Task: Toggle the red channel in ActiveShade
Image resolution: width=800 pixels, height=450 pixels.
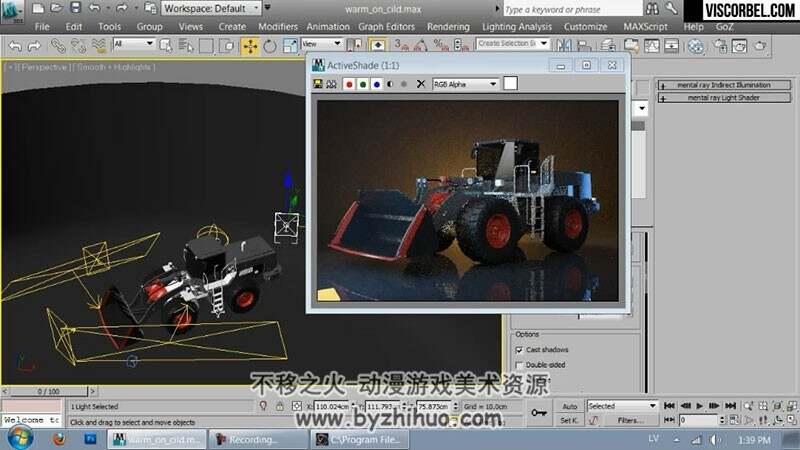Action: click(x=349, y=84)
